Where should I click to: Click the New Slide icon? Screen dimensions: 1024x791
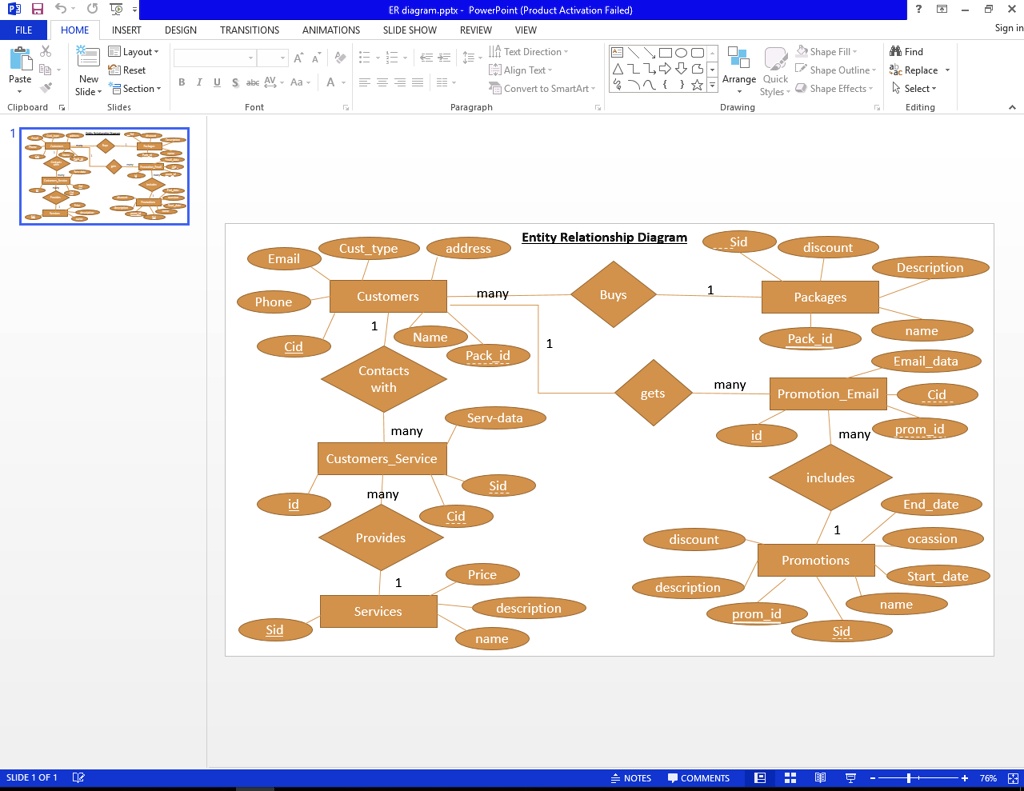coord(88,57)
